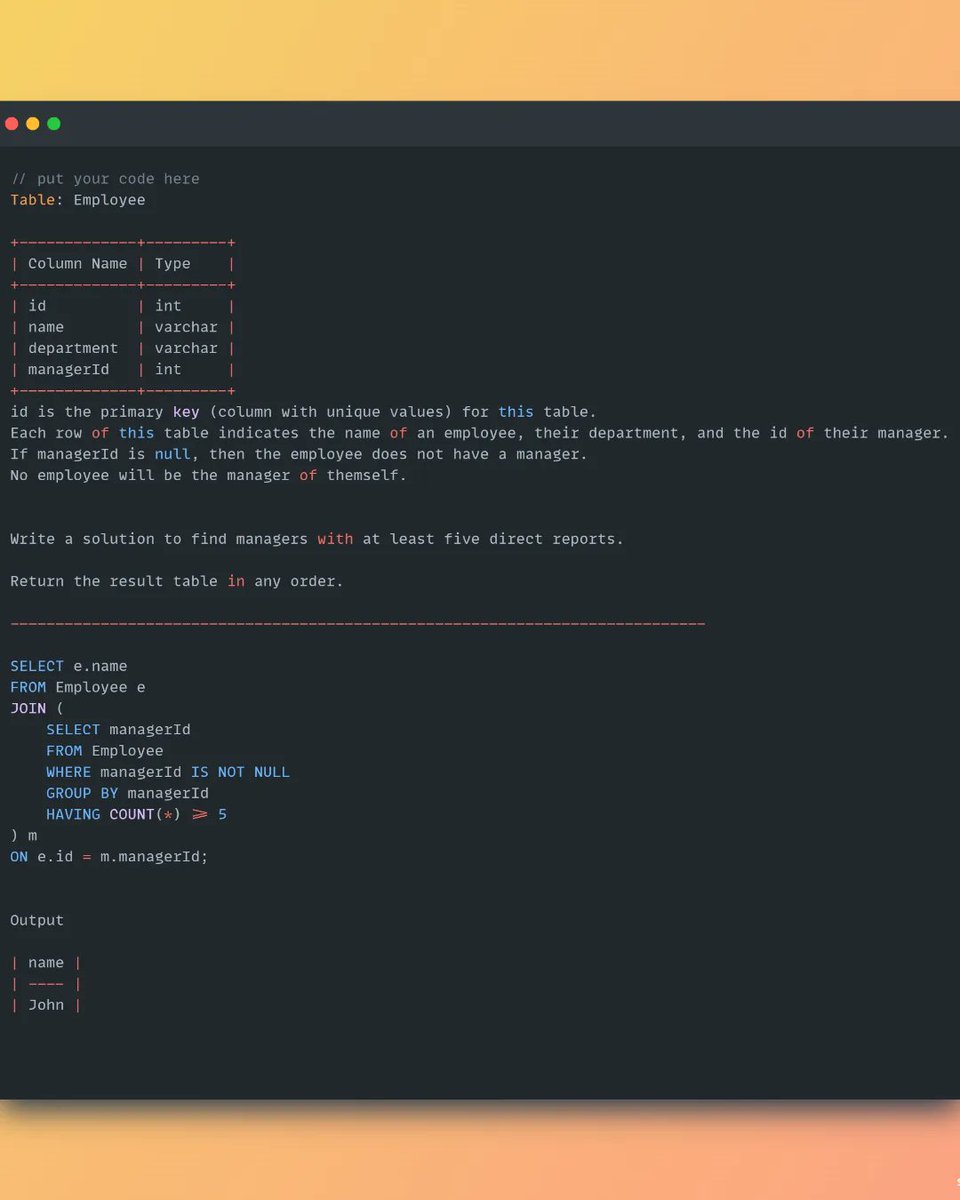Viewport: 960px width, 1200px height.
Task: Click the dashed divider line
Action: (357, 623)
